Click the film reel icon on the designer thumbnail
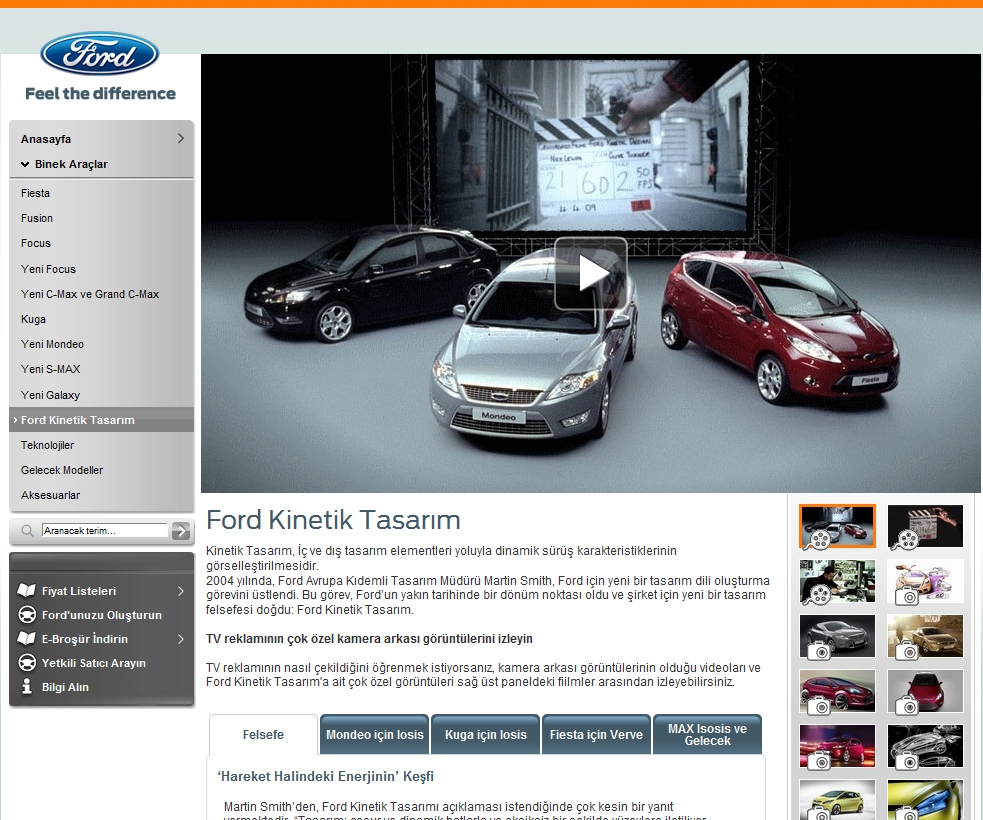Viewport: 983px width, 820px height. pos(819,594)
